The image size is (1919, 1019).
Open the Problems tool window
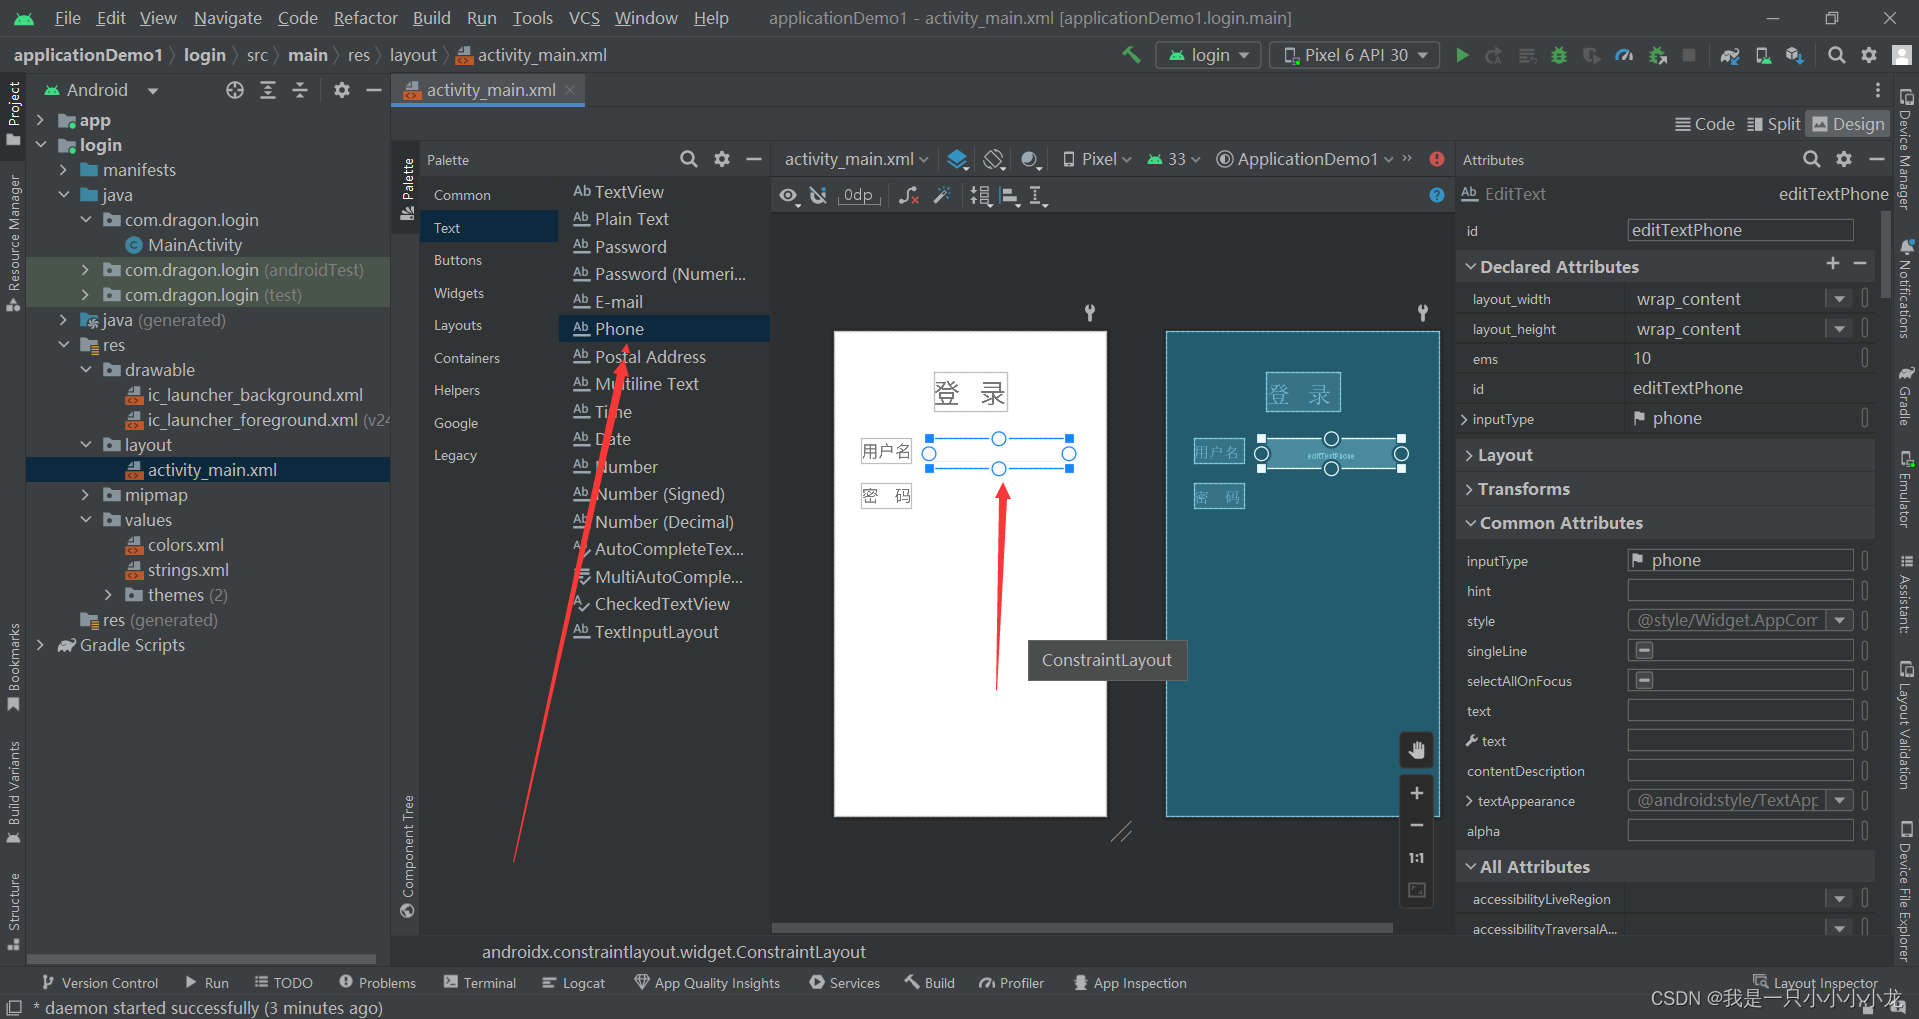tap(377, 983)
